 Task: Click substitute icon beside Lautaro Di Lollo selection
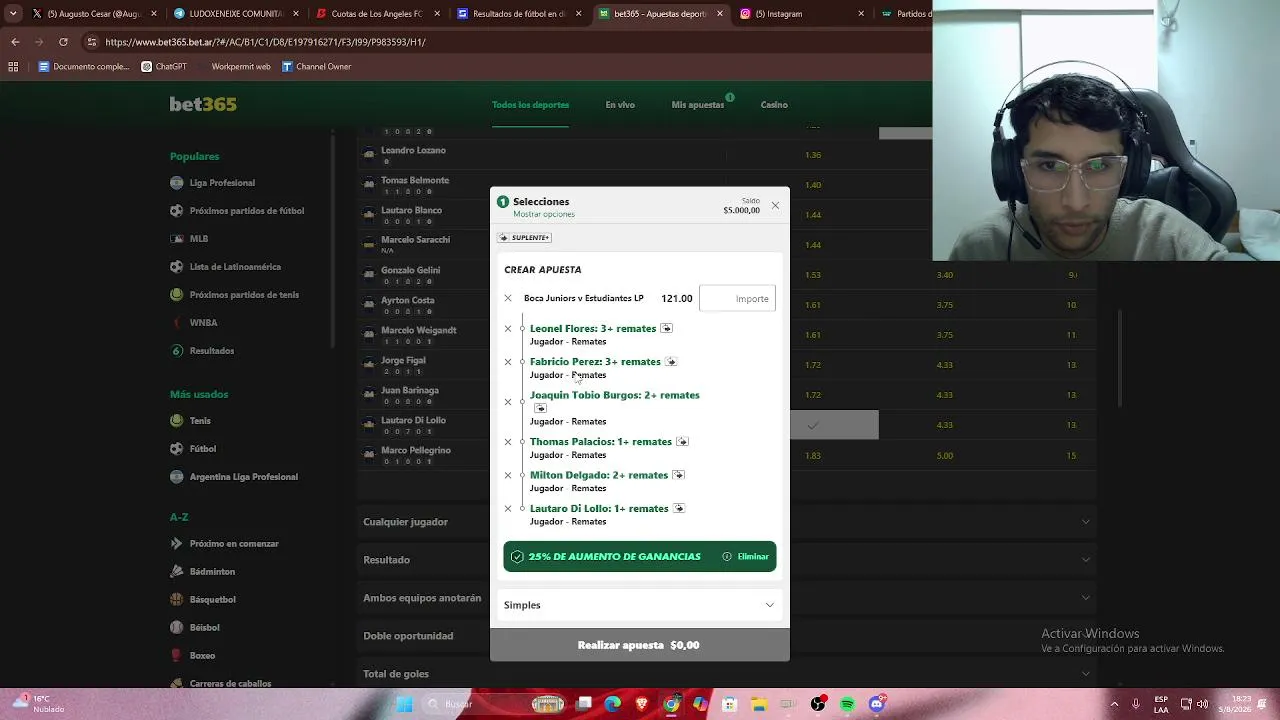(679, 508)
